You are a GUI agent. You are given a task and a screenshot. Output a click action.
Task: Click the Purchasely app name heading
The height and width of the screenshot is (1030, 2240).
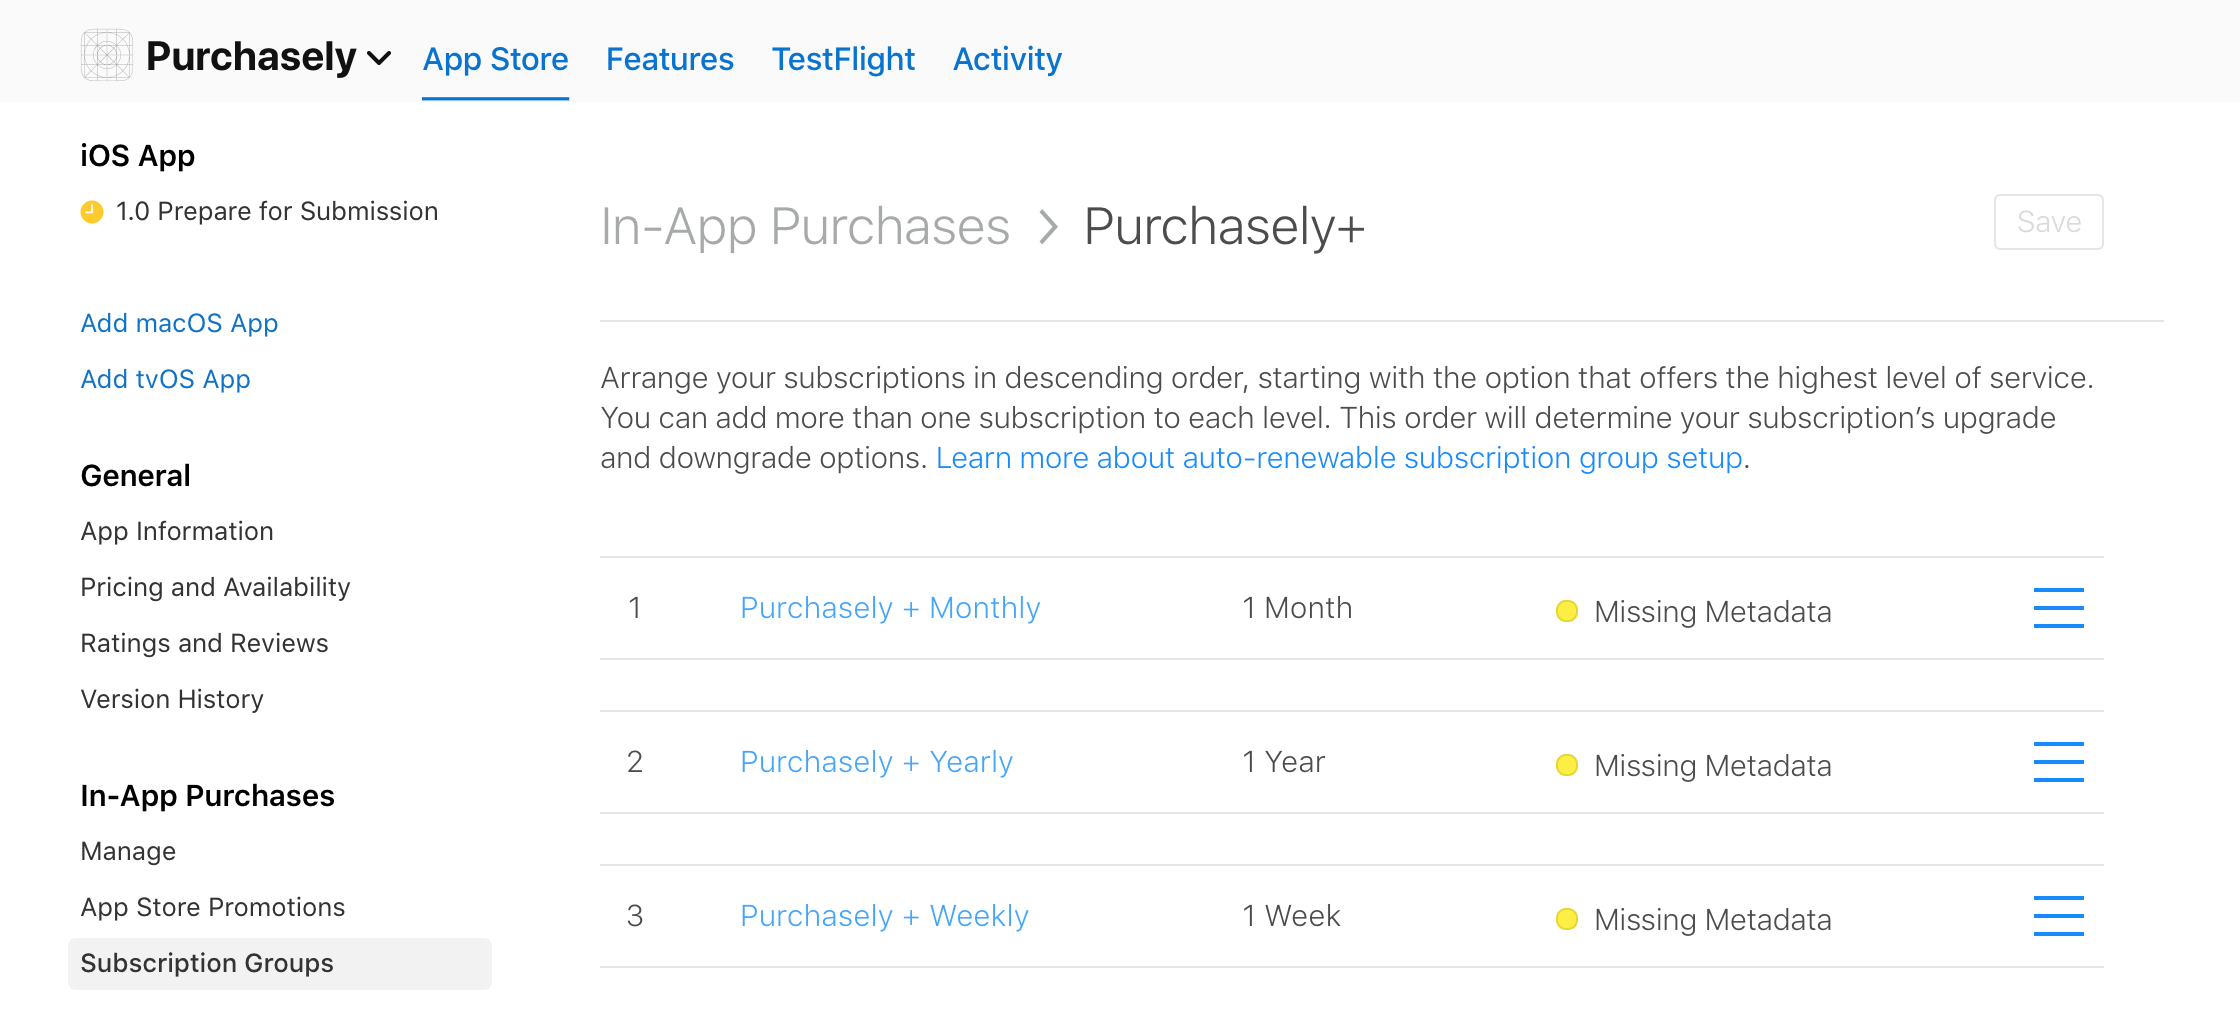(251, 56)
